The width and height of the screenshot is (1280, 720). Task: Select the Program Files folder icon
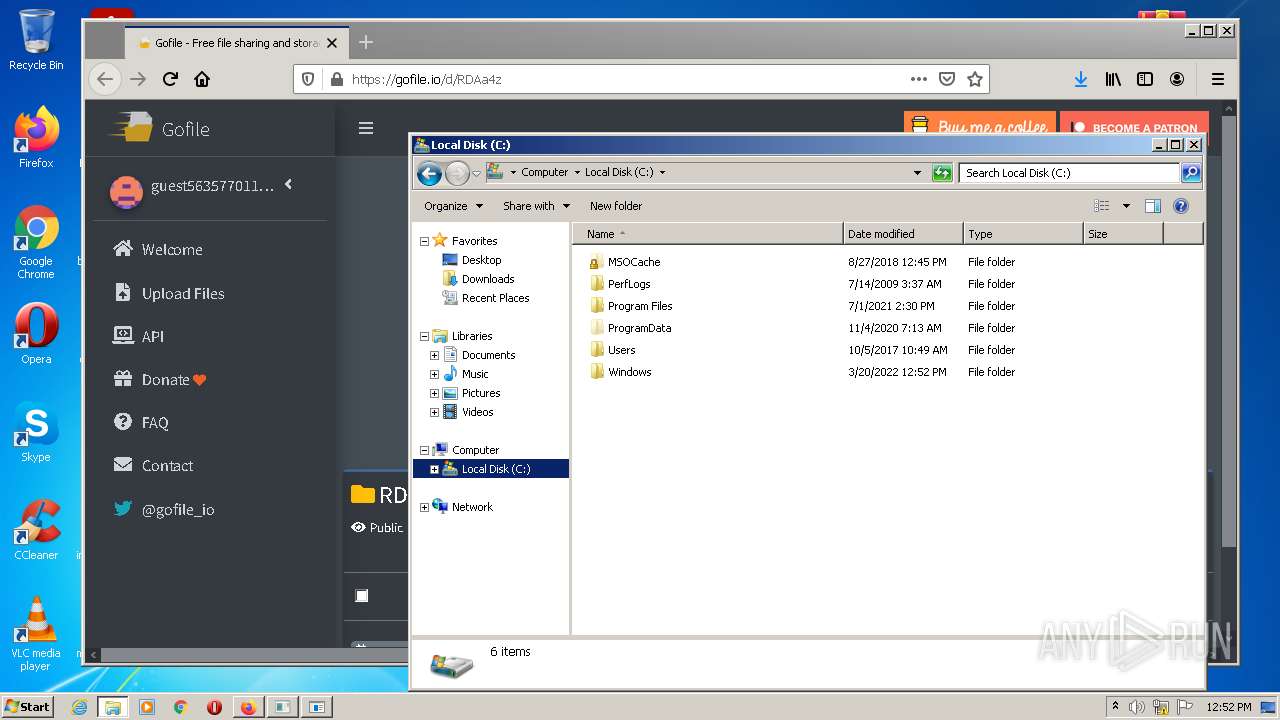597,306
